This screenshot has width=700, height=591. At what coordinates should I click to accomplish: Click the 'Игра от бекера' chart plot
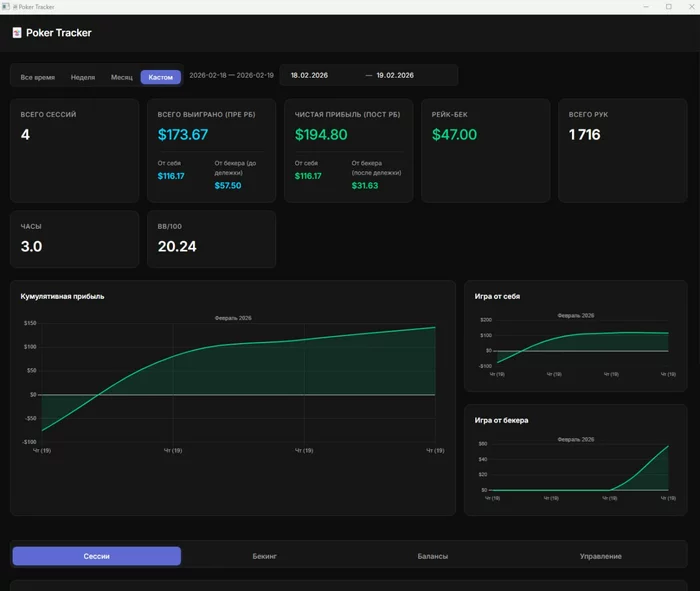579,466
